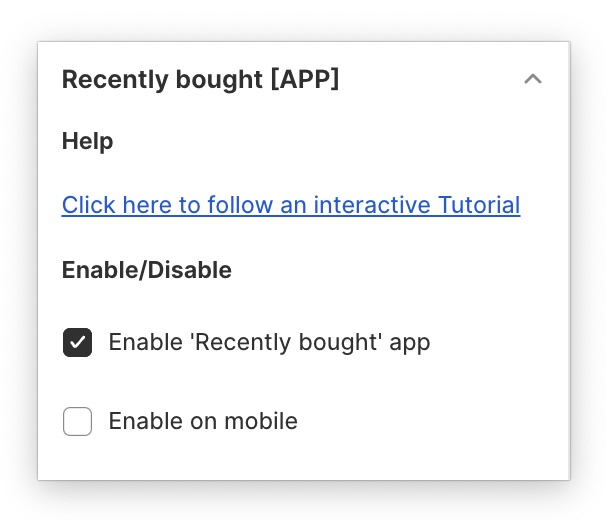Click the 'Recently bought [APP]' panel title

coord(200,79)
